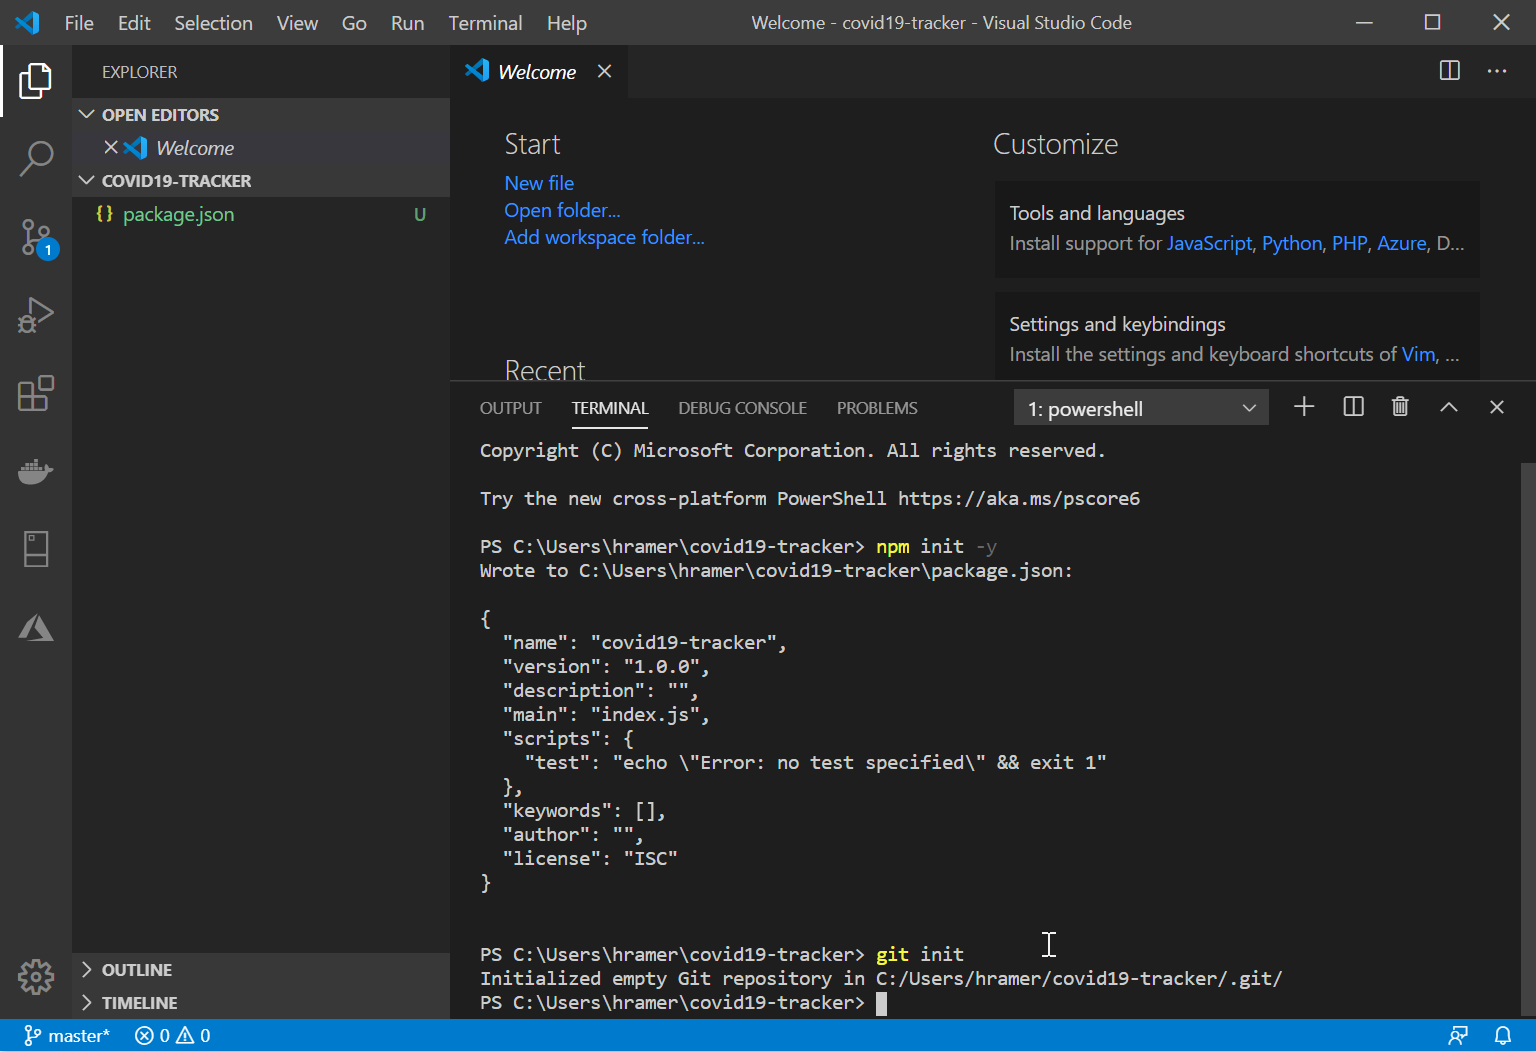Click Tools and languages heading
The width and height of the screenshot is (1536, 1052).
[1097, 213]
